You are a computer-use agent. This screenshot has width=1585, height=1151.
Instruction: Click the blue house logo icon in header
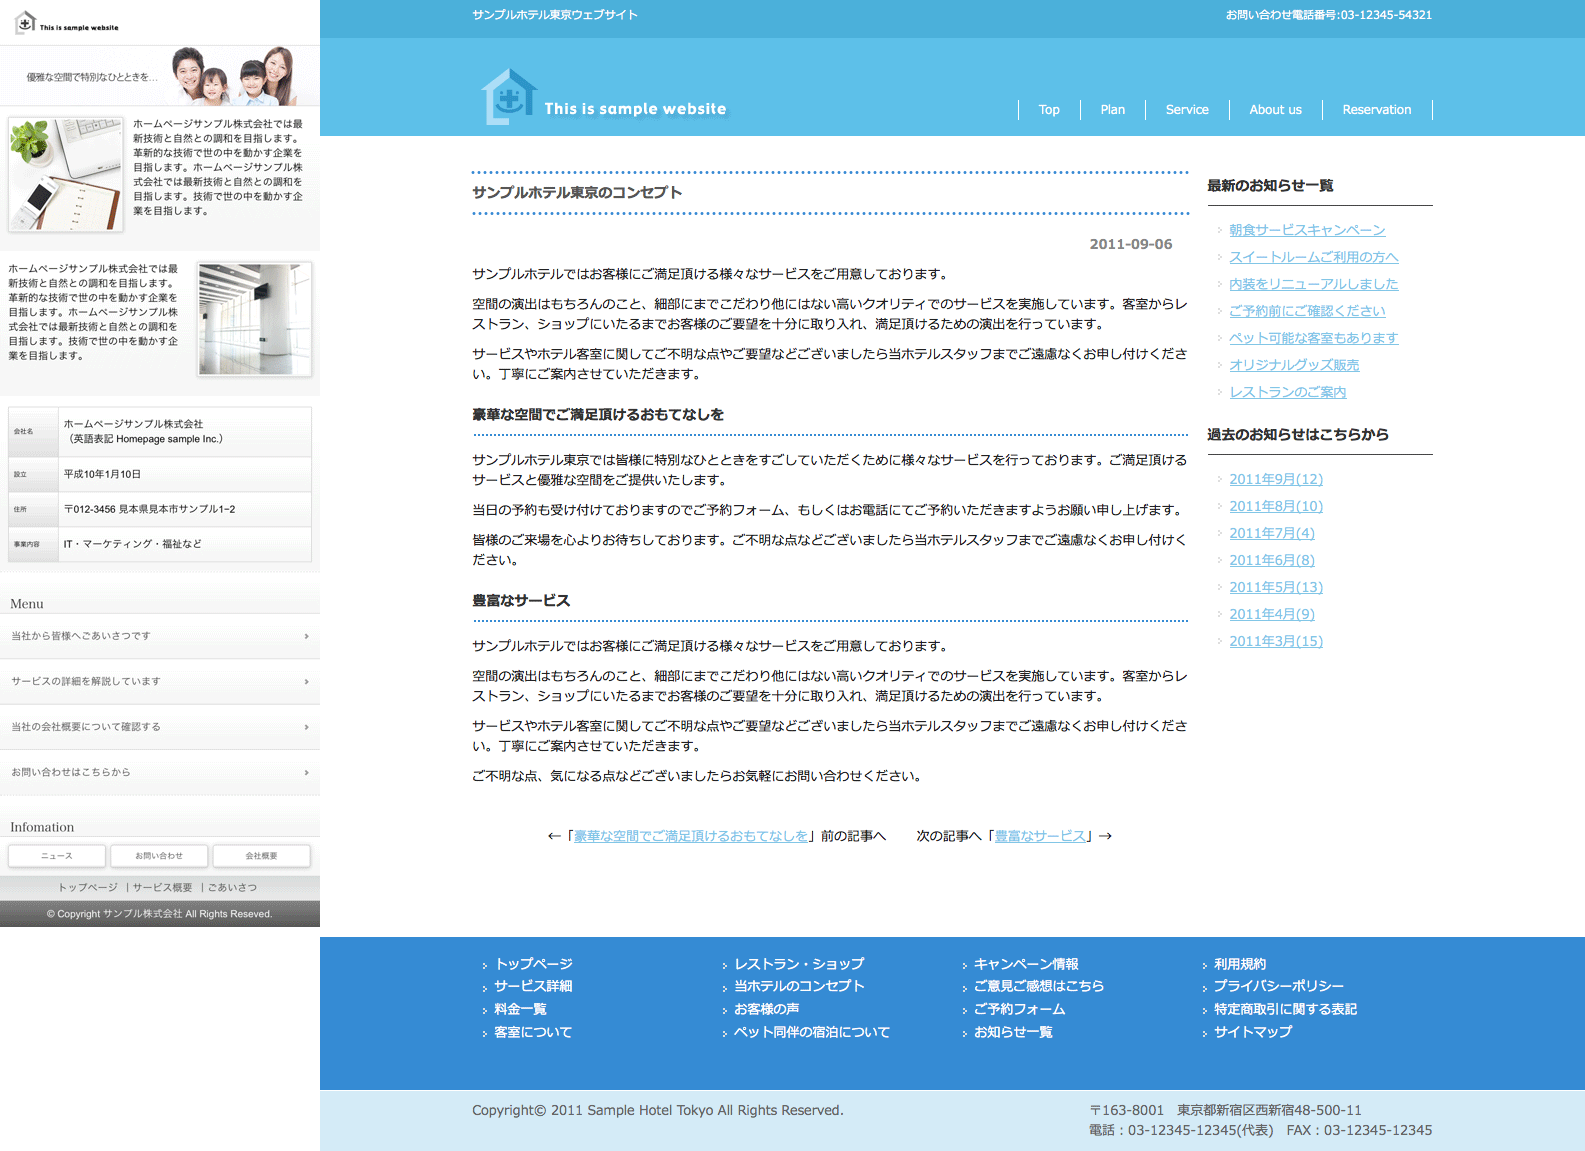509,97
